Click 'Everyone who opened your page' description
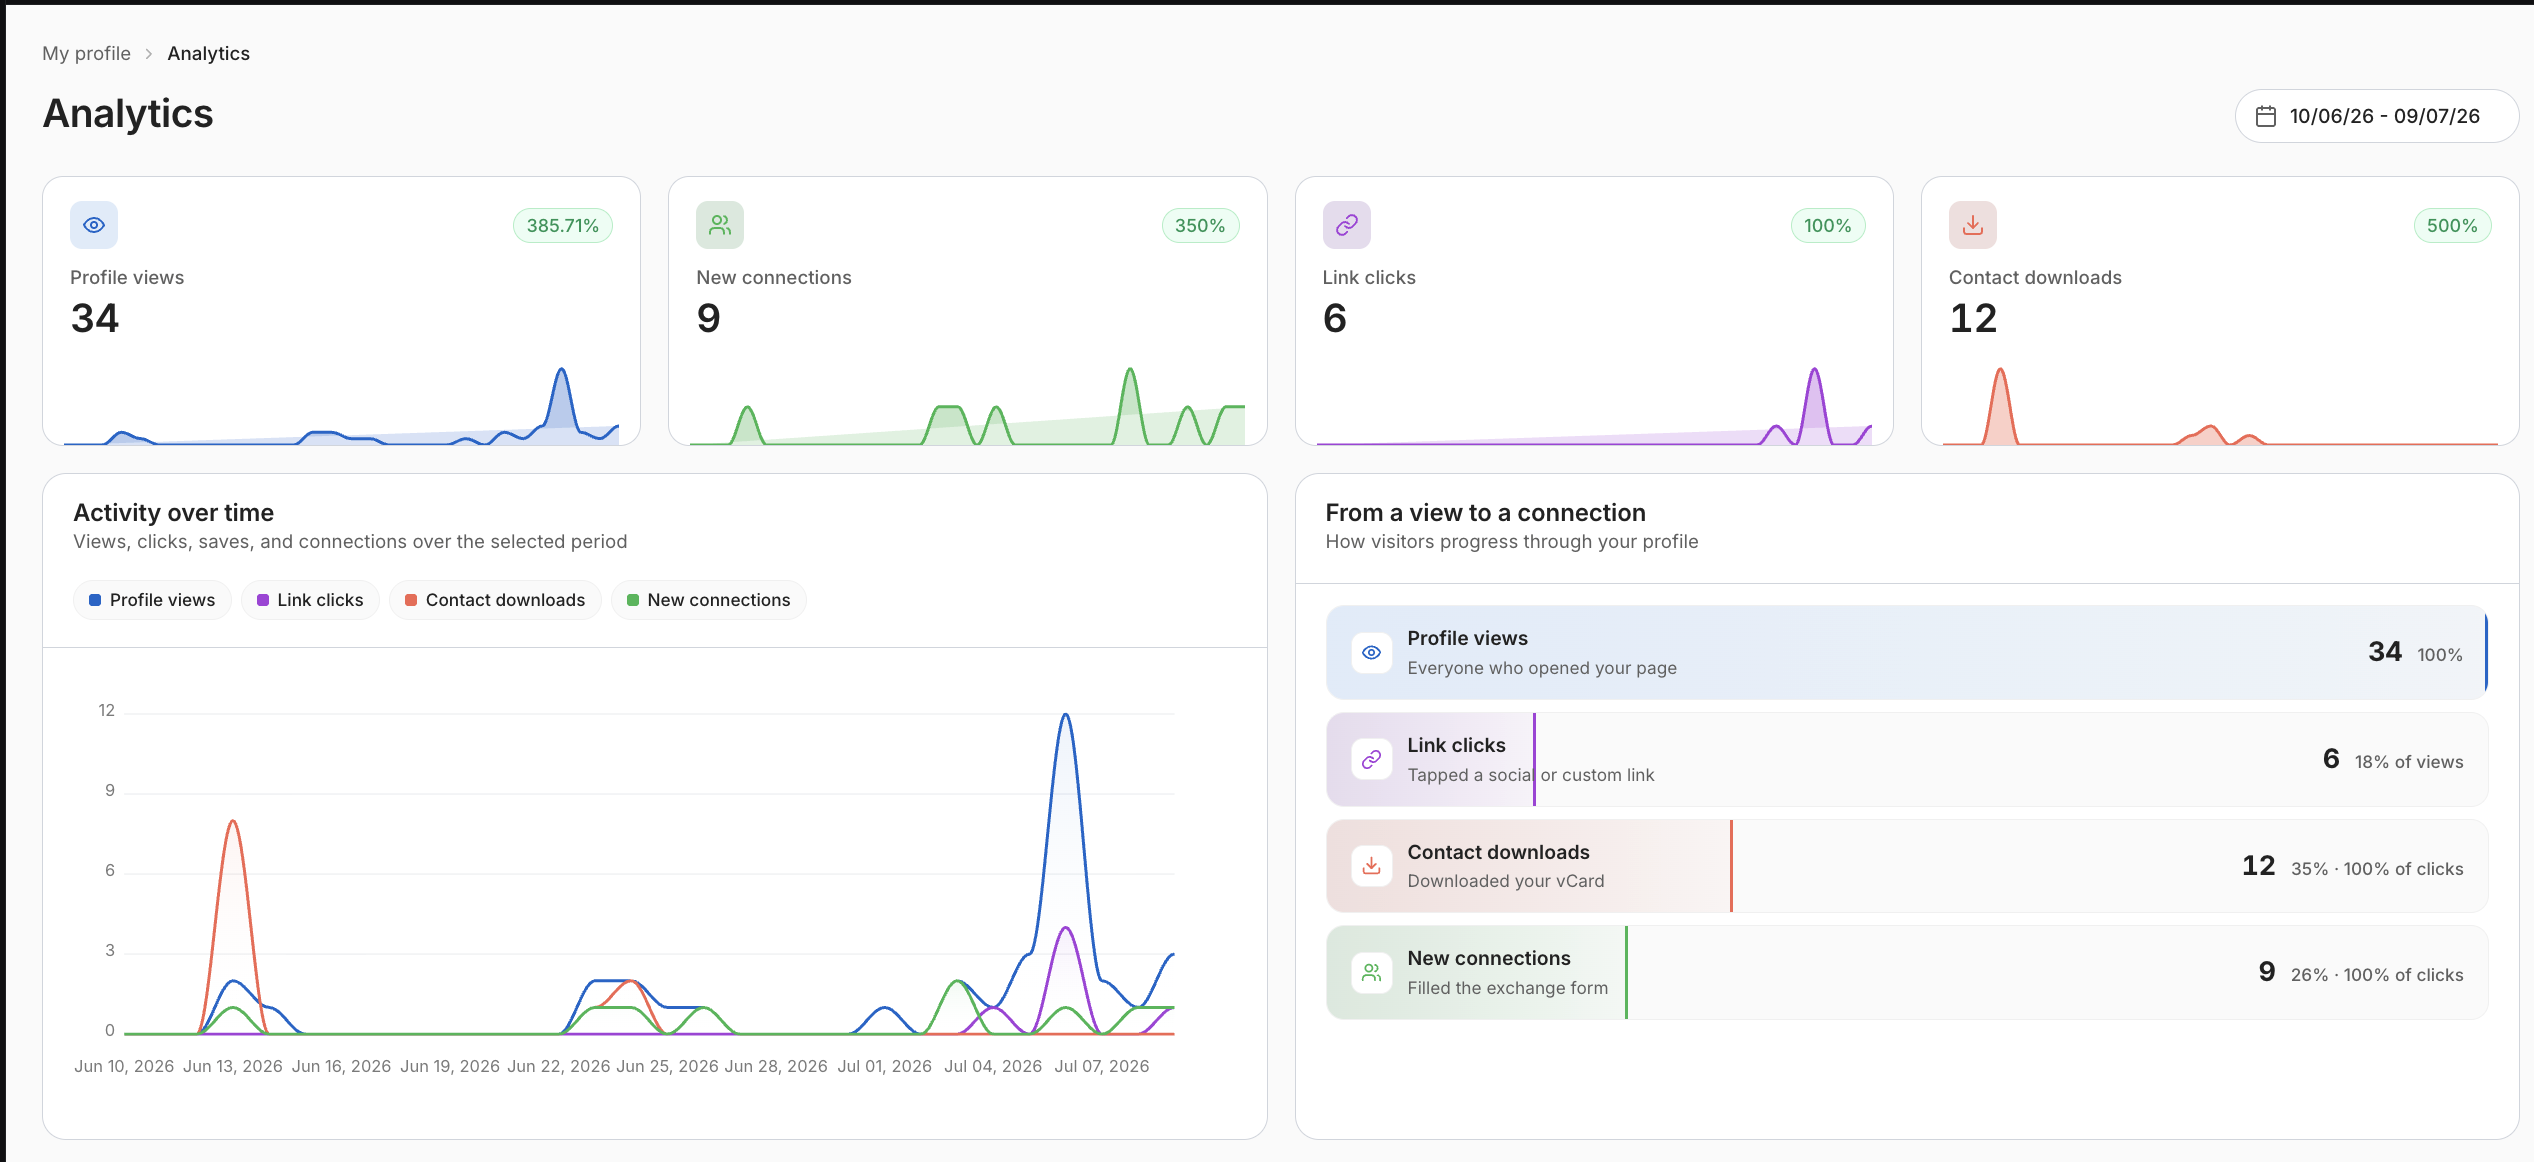 (x=1542, y=668)
